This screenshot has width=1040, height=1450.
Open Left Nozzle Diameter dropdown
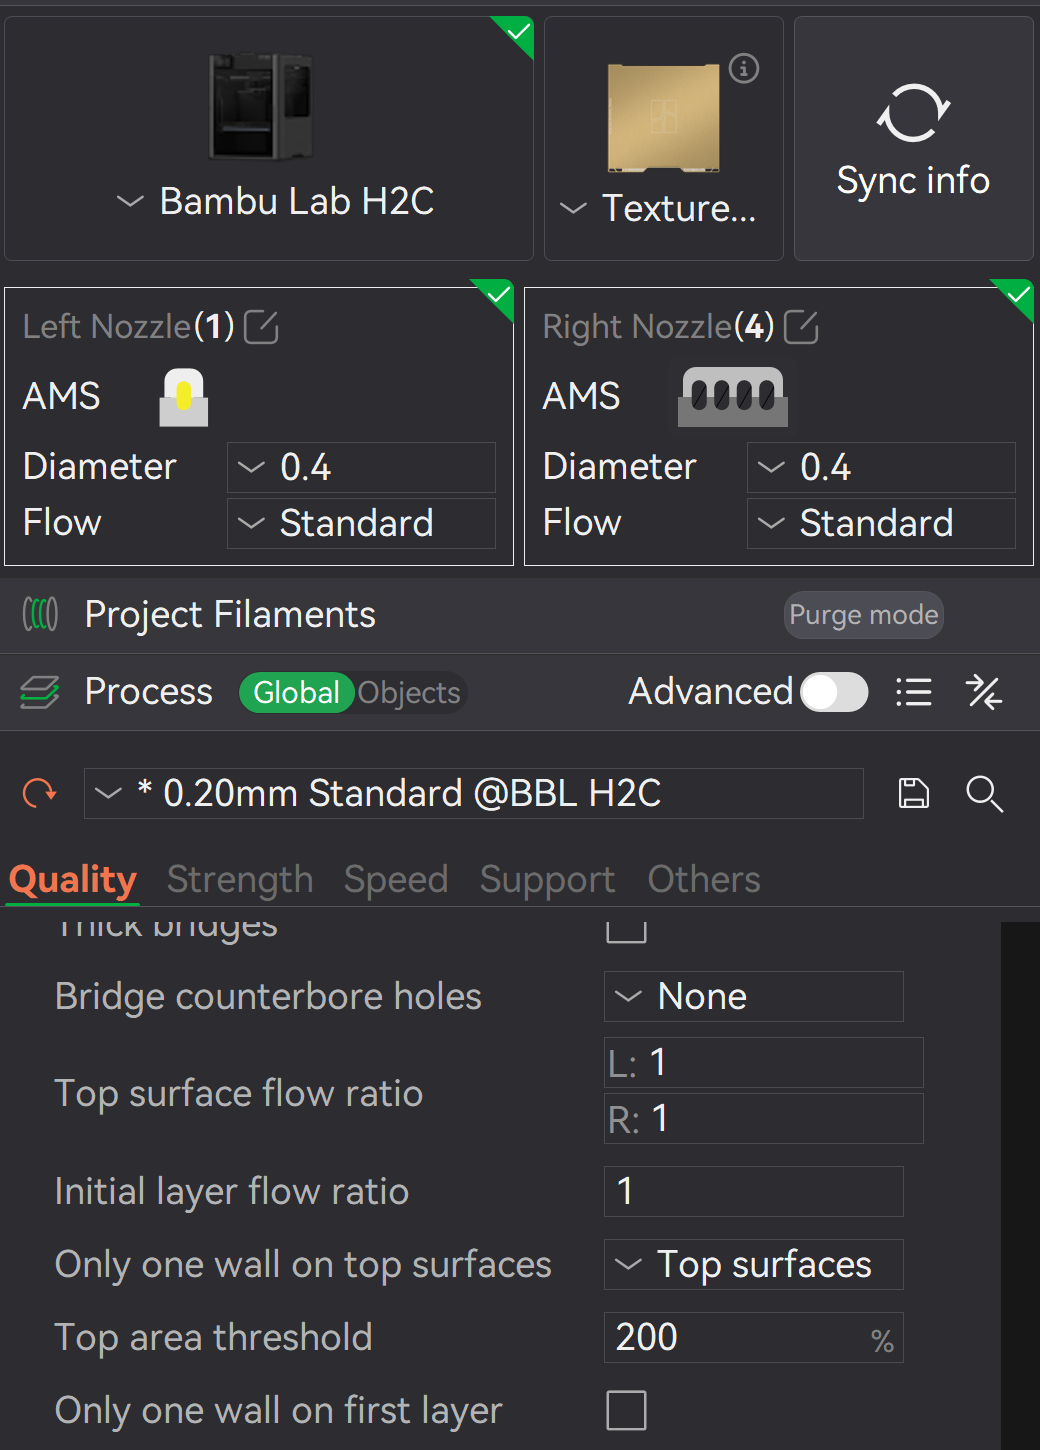(x=361, y=467)
